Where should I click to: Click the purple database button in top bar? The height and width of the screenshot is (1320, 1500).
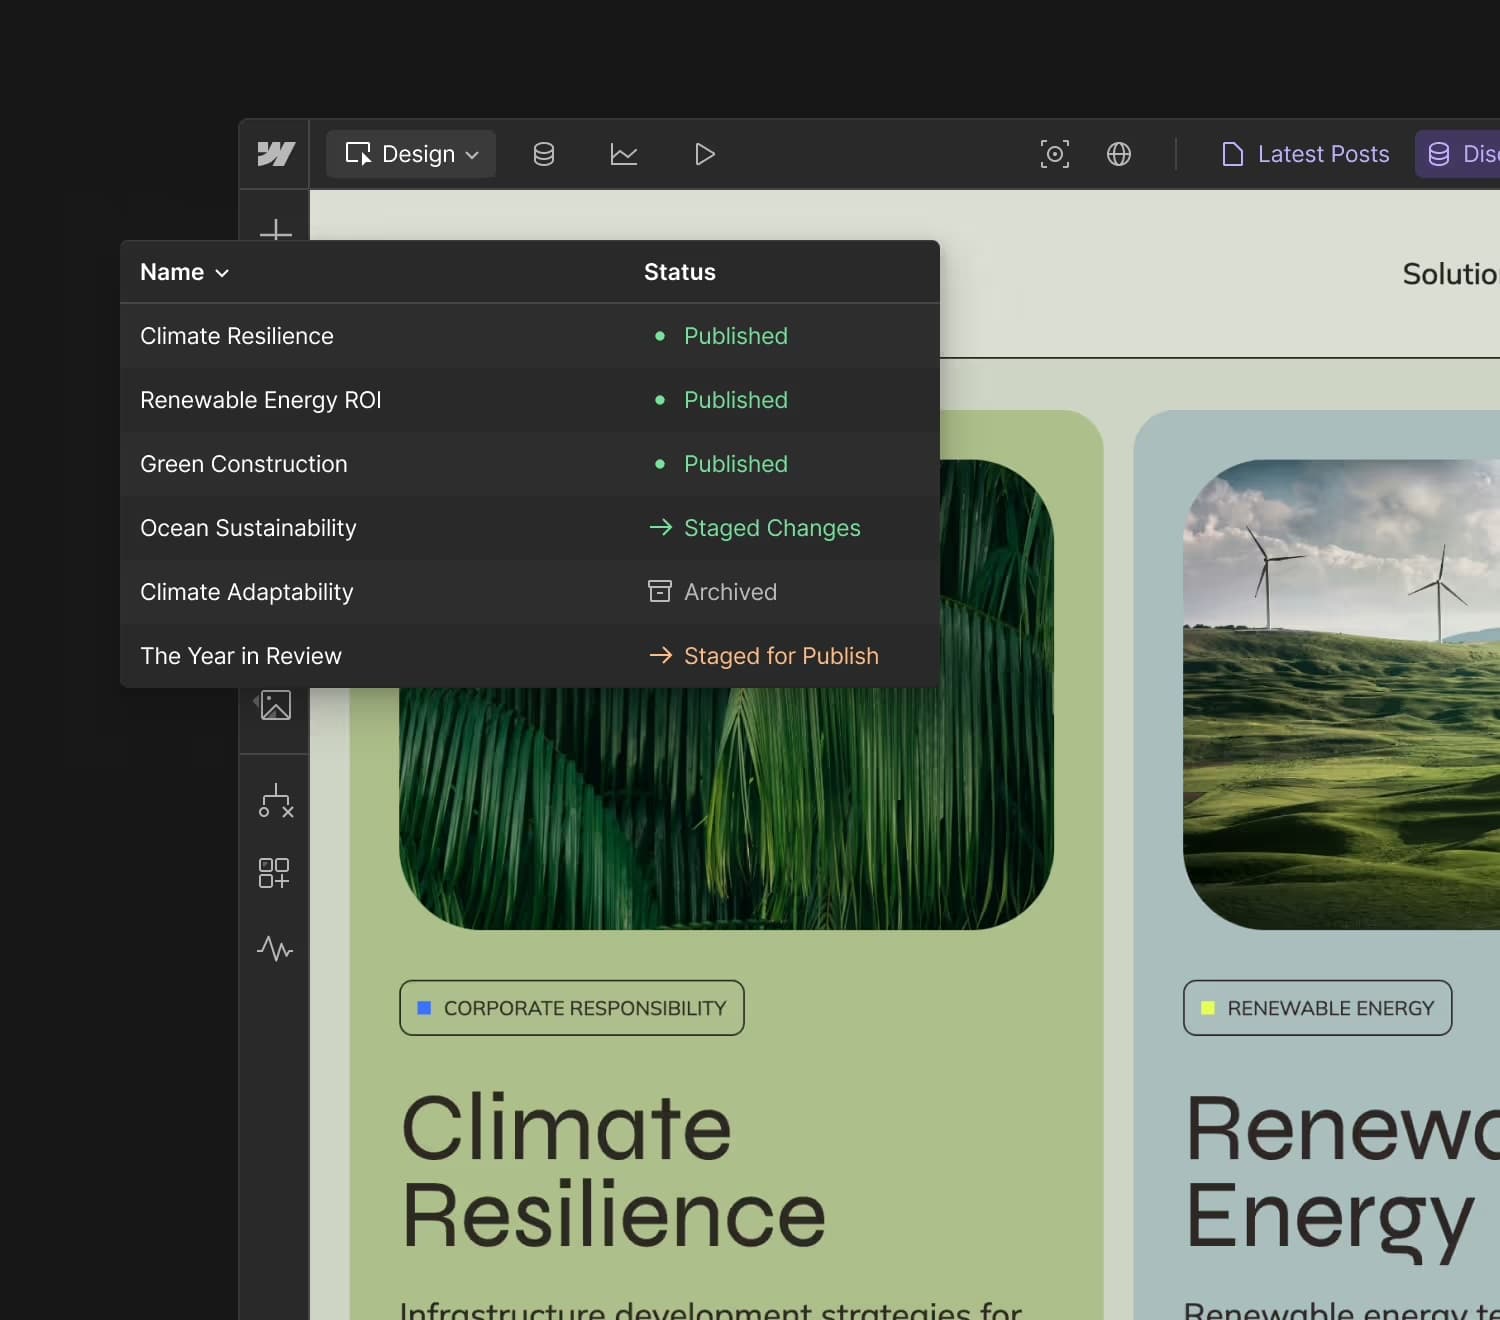pos(1458,154)
